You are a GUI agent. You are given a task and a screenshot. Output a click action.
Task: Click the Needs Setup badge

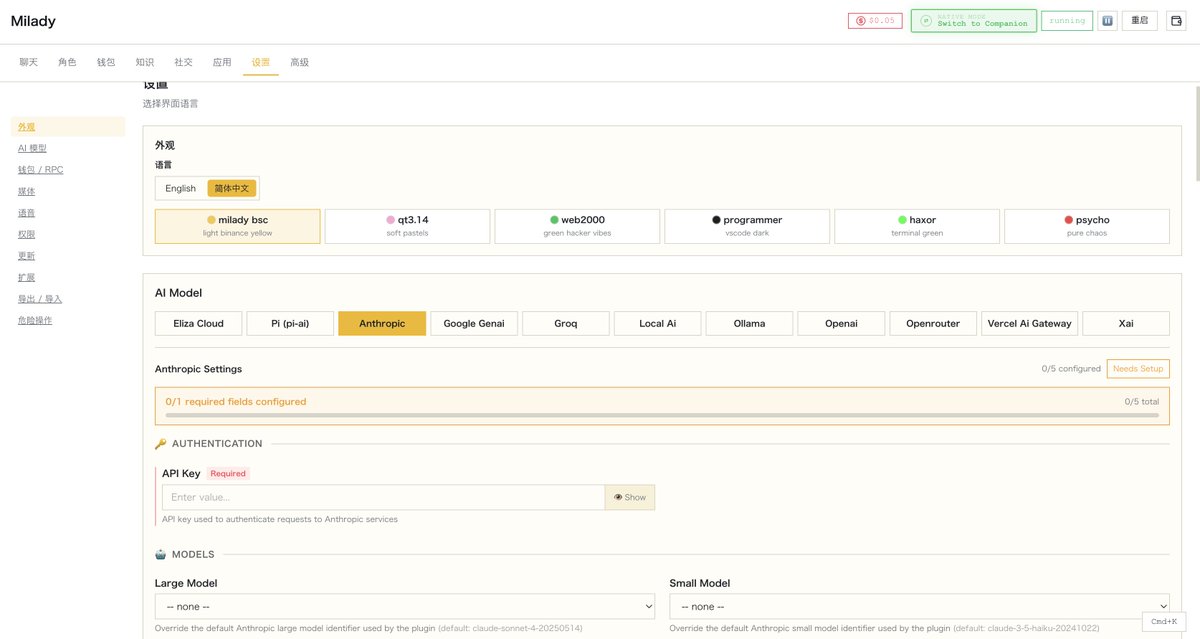[1138, 369]
